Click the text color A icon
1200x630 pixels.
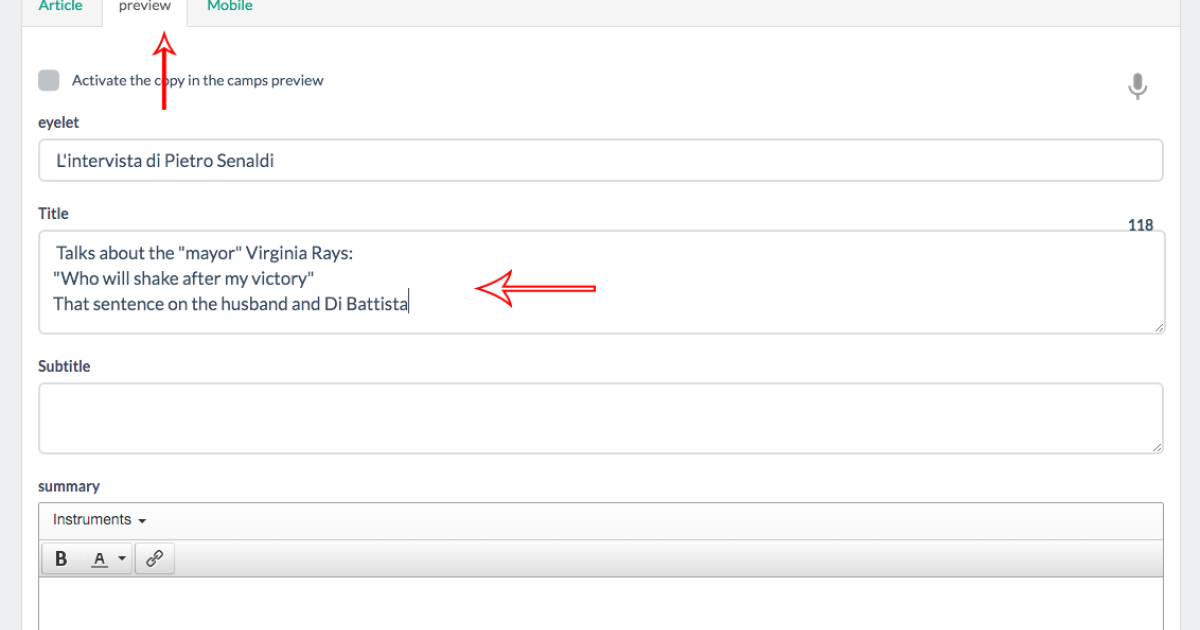(99, 559)
